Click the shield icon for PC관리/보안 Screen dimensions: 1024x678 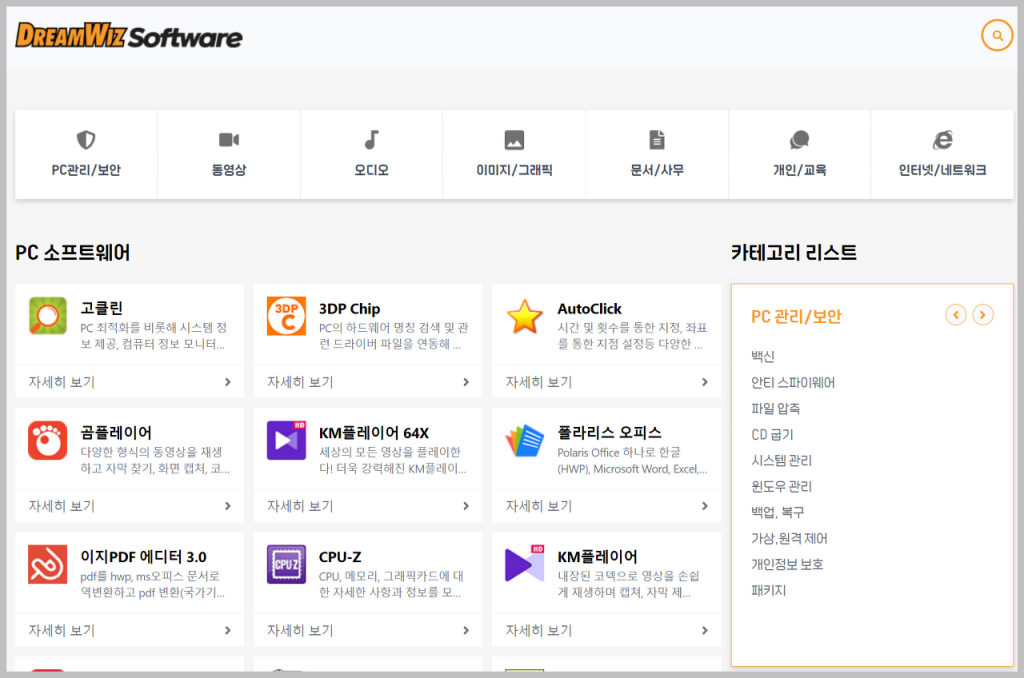tap(86, 140)
